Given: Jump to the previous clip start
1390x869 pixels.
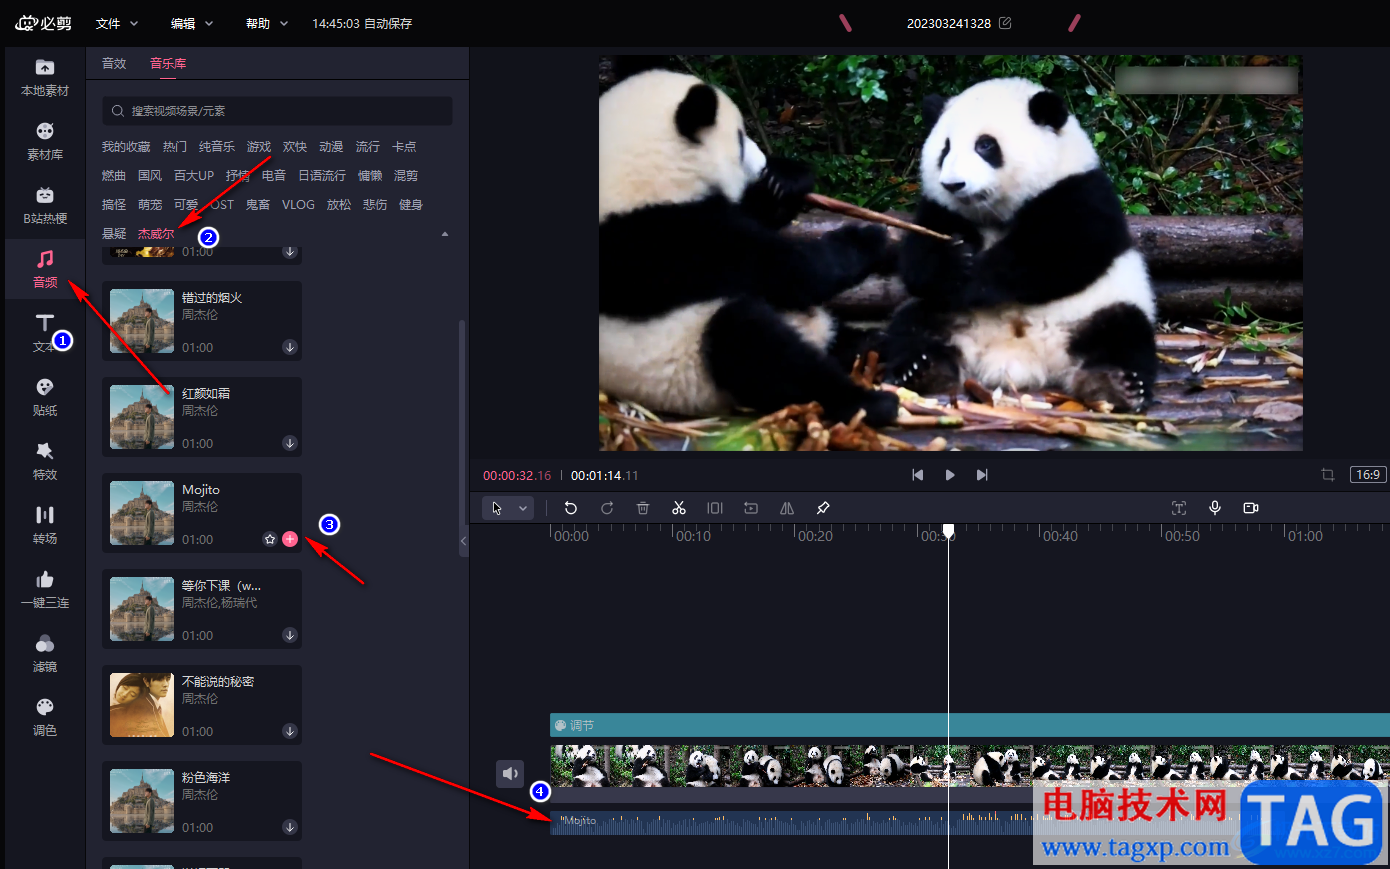Looking at the screenshot, I should tap(918, 475).
